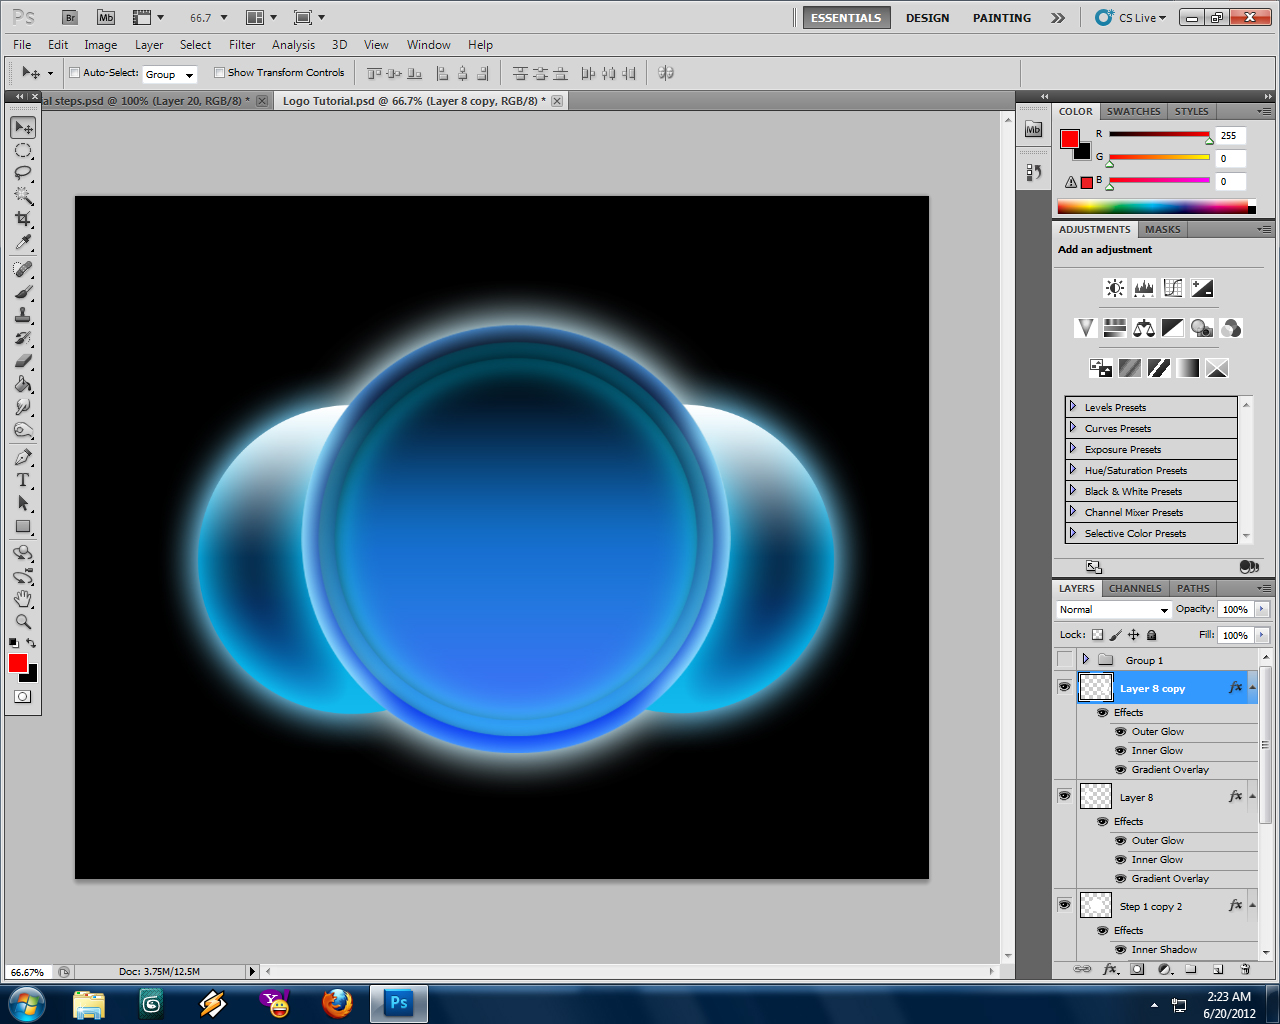Image resolution: width=1280 pixels, height=1024 pixels.
Task: Hide the Layer 8 layer
Action: pyautogui.click(x=1064, y=796)
